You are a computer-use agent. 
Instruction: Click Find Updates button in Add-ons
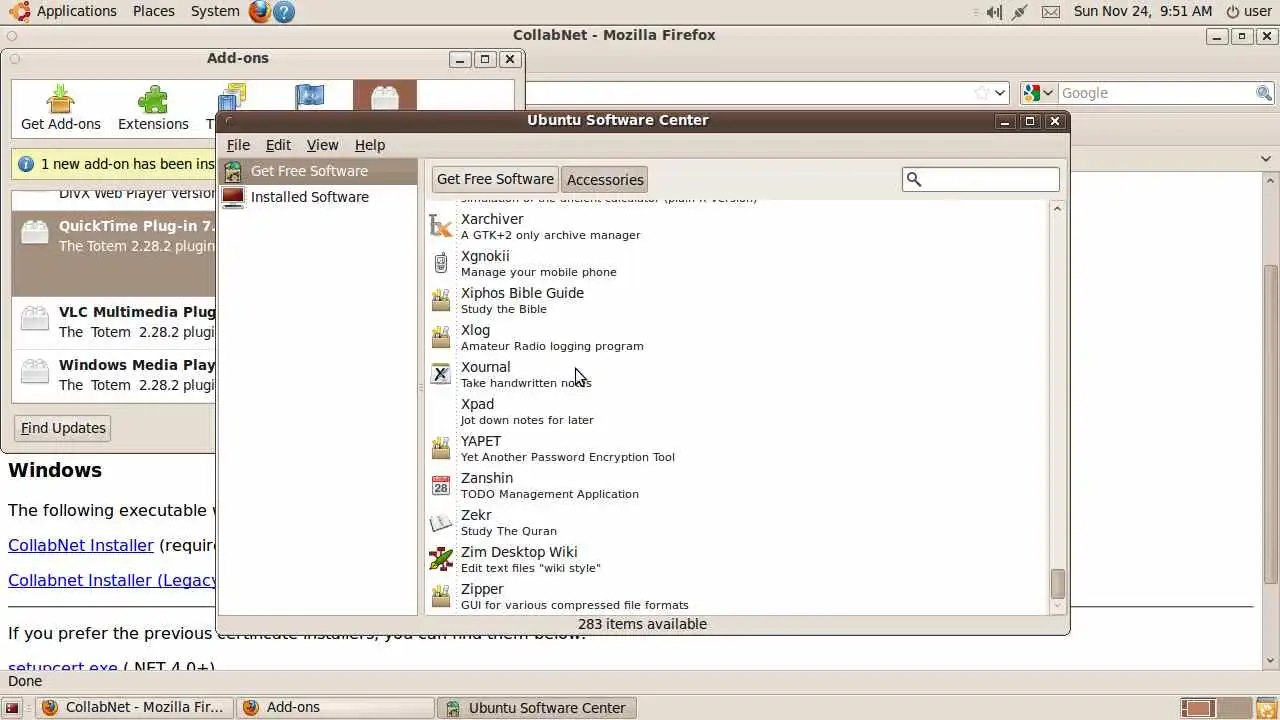point(63,428)
